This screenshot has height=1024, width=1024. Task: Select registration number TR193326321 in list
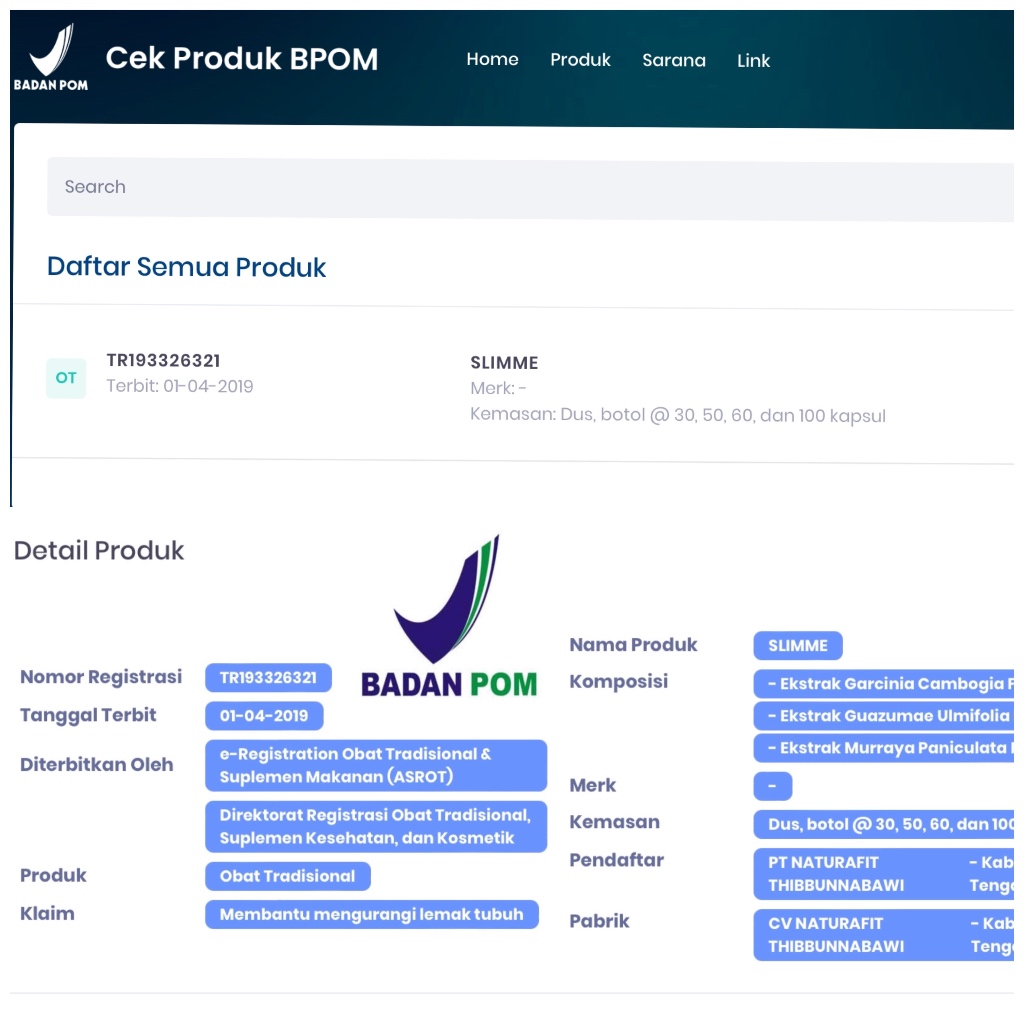(163, 360)
